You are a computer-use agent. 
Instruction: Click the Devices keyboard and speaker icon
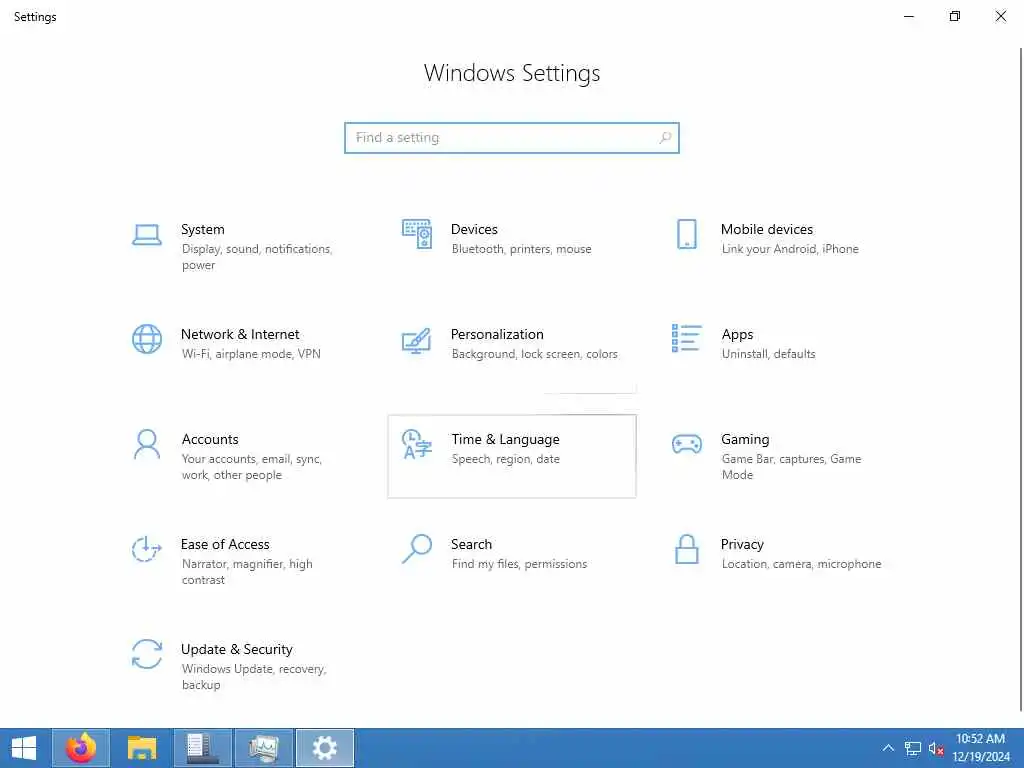point(417,234)
